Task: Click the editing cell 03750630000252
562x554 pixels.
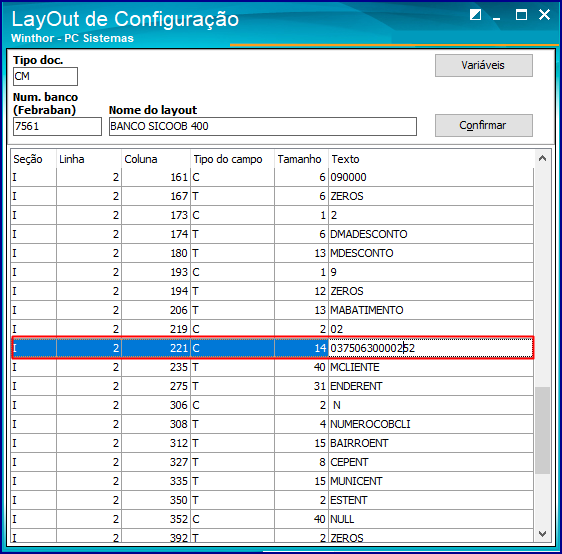Action: pyautogui.click(x=431, y=348)
